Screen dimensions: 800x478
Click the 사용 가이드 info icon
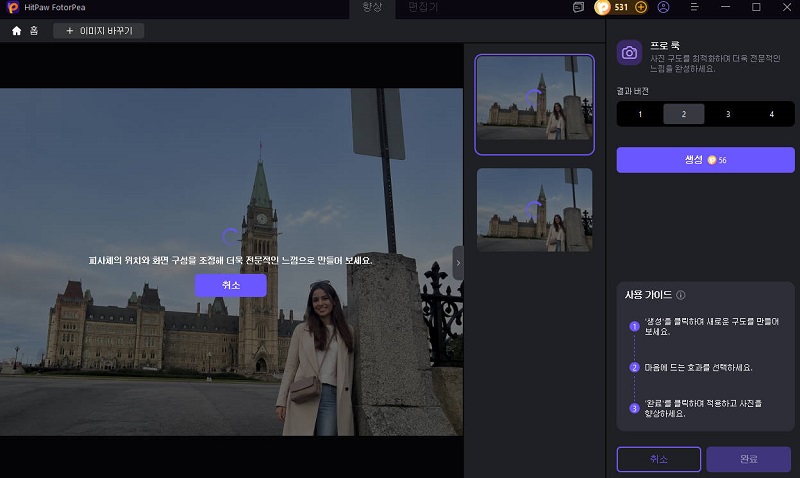click(x=681, y=295)
